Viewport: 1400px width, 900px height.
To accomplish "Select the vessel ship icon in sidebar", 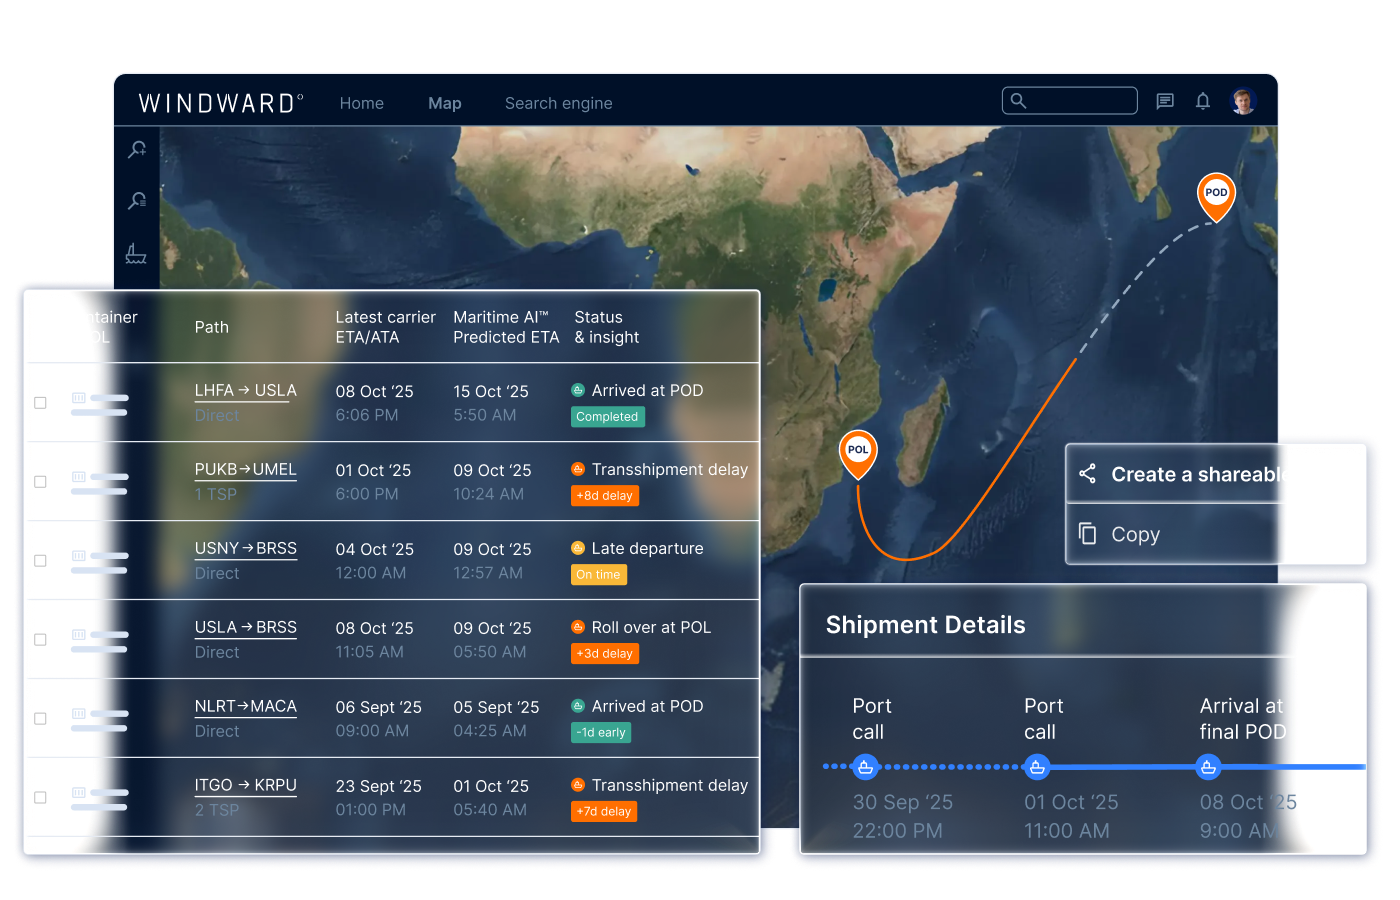I will tap(136, 253).
